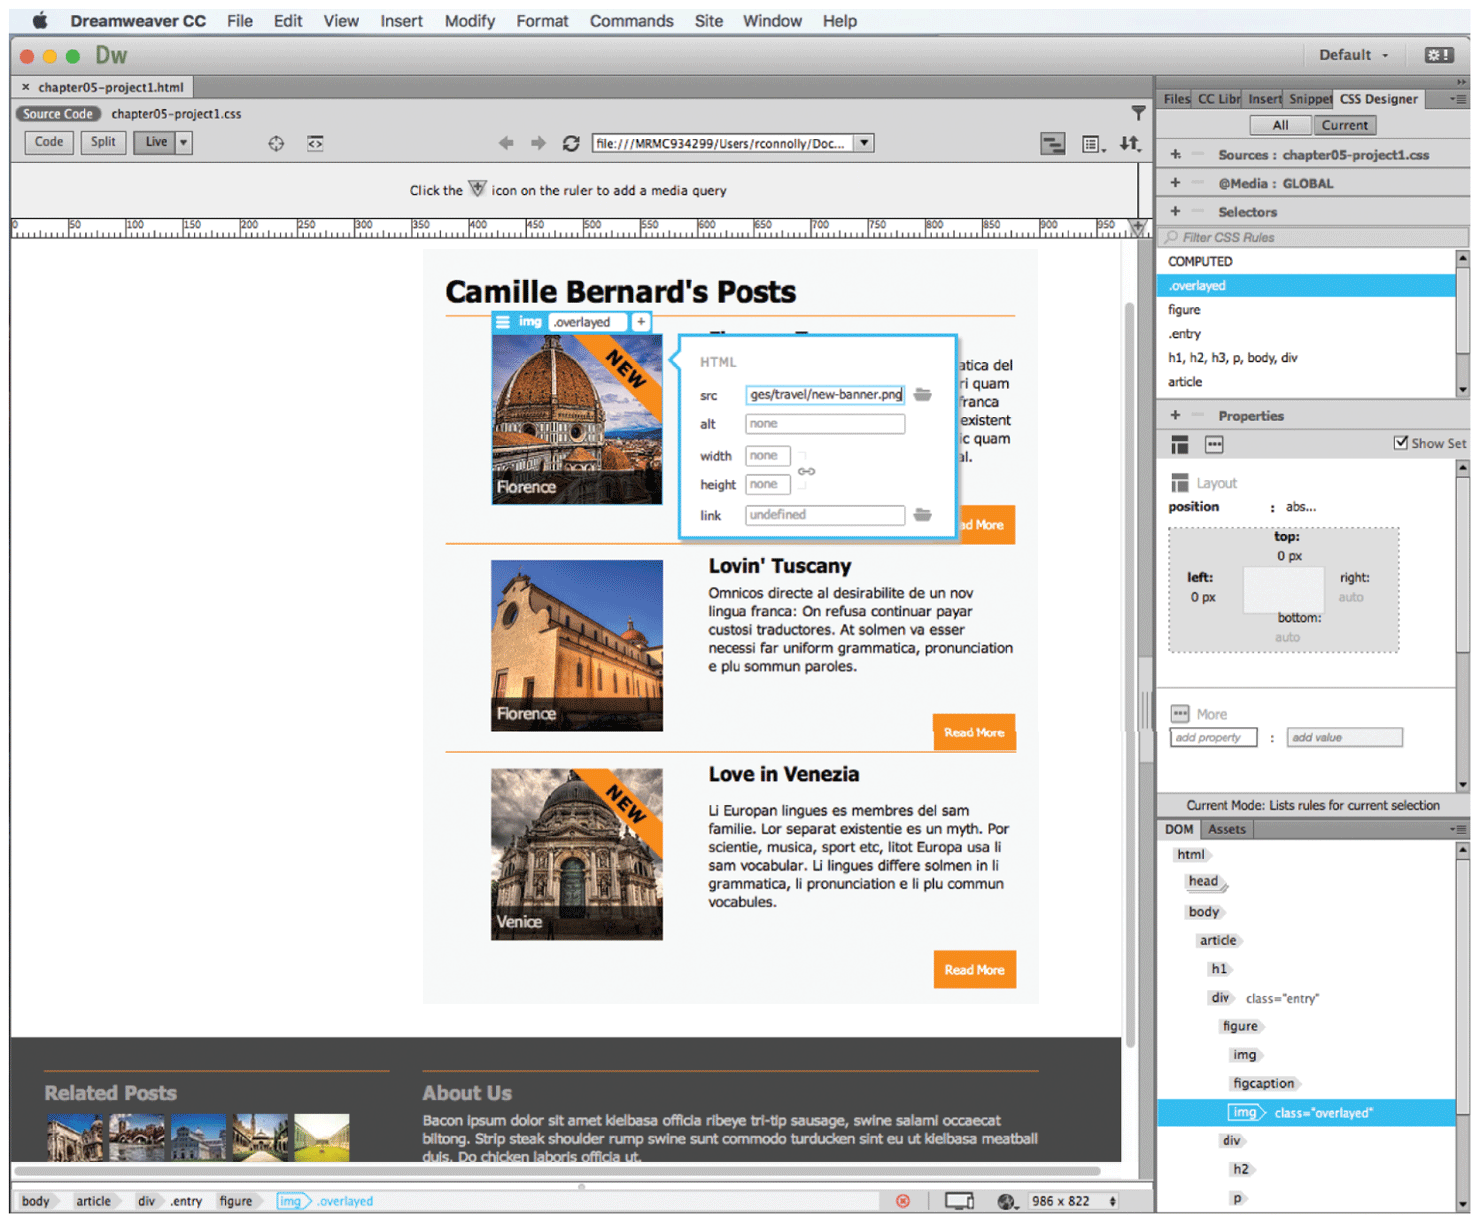Screen dimensions: 1480x1223
Task: Click the browse folder icon next to src
Action: tap(923, 395)
